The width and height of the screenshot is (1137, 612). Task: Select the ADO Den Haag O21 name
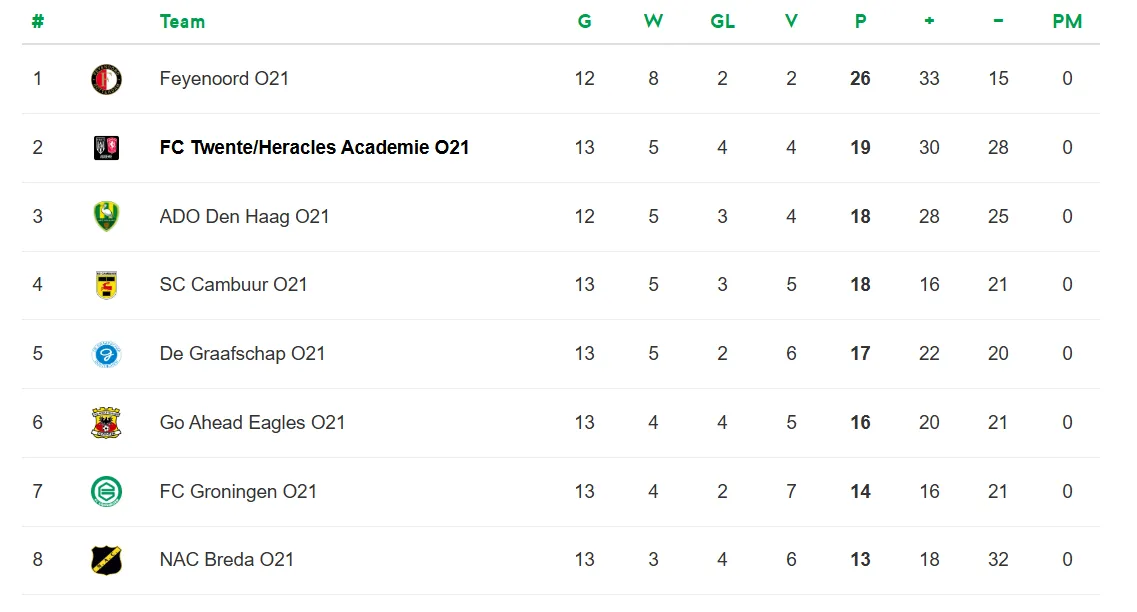[x=244, y=216]
